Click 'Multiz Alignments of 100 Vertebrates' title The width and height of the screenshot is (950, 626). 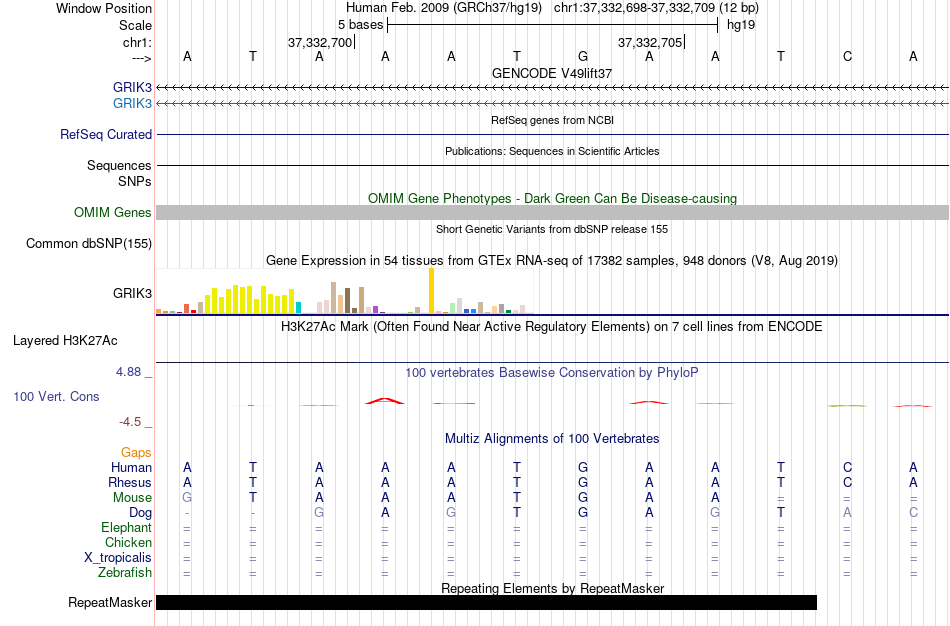[552, 438]
